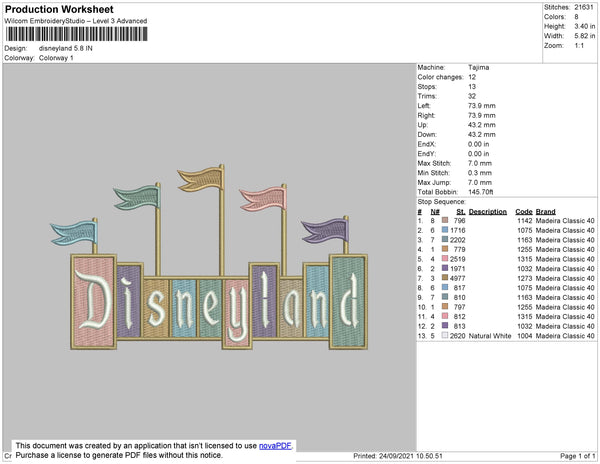The height and width of the screenshot is (464, 600).
Task: Click the color swatch for 796 stitches row
Action: tap(445, 220)
